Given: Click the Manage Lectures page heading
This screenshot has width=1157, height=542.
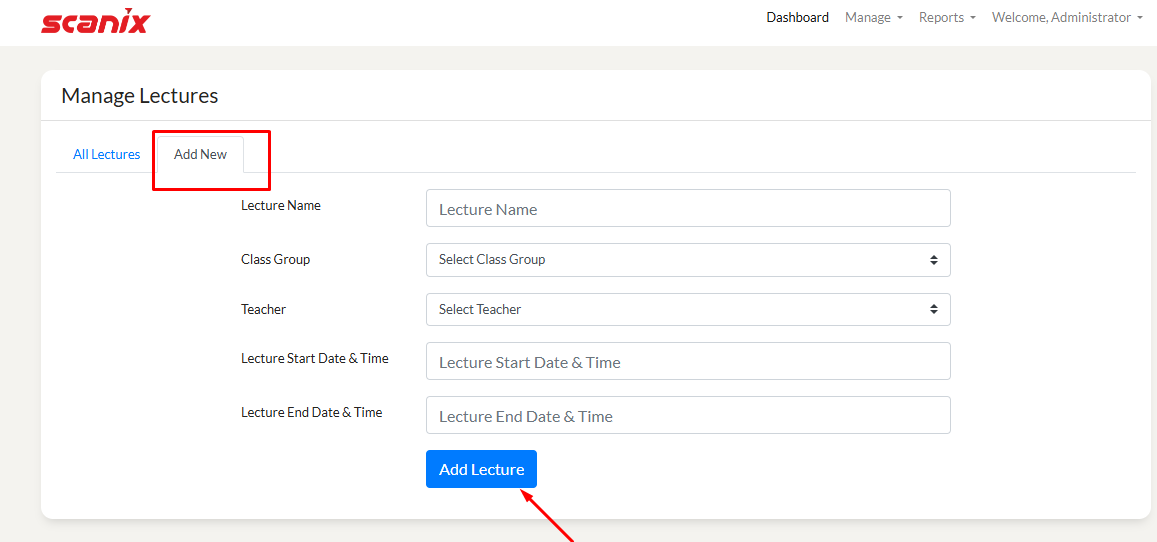Looking at the screenshot, I should point(139,96).
